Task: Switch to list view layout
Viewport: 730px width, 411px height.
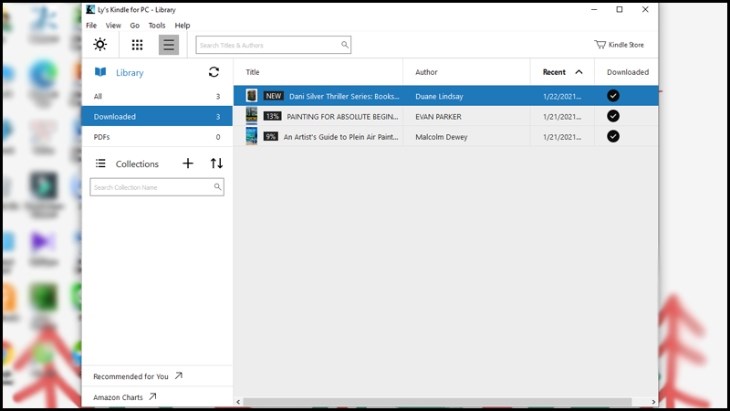Action: [x=168, y=45]
